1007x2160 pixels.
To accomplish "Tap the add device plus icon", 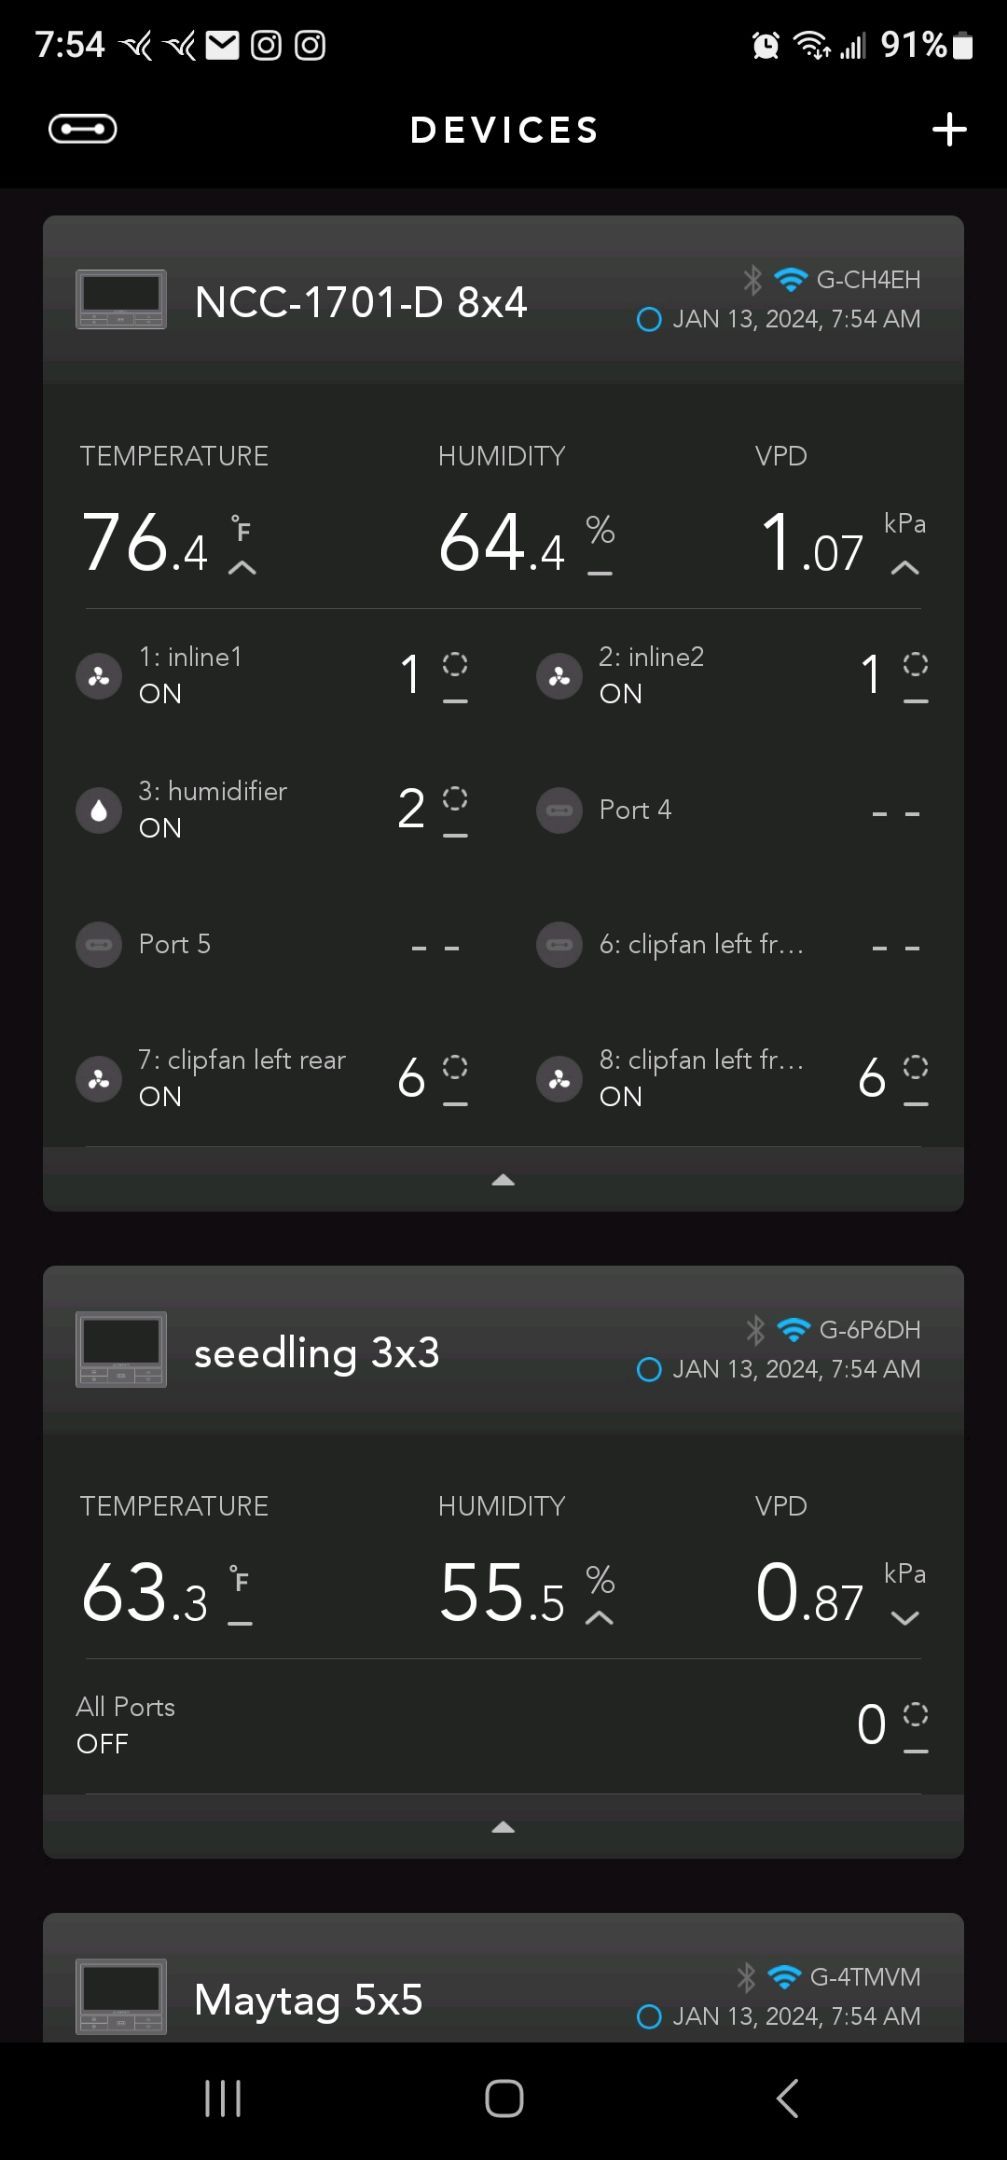I will click(x=949, y=130).
